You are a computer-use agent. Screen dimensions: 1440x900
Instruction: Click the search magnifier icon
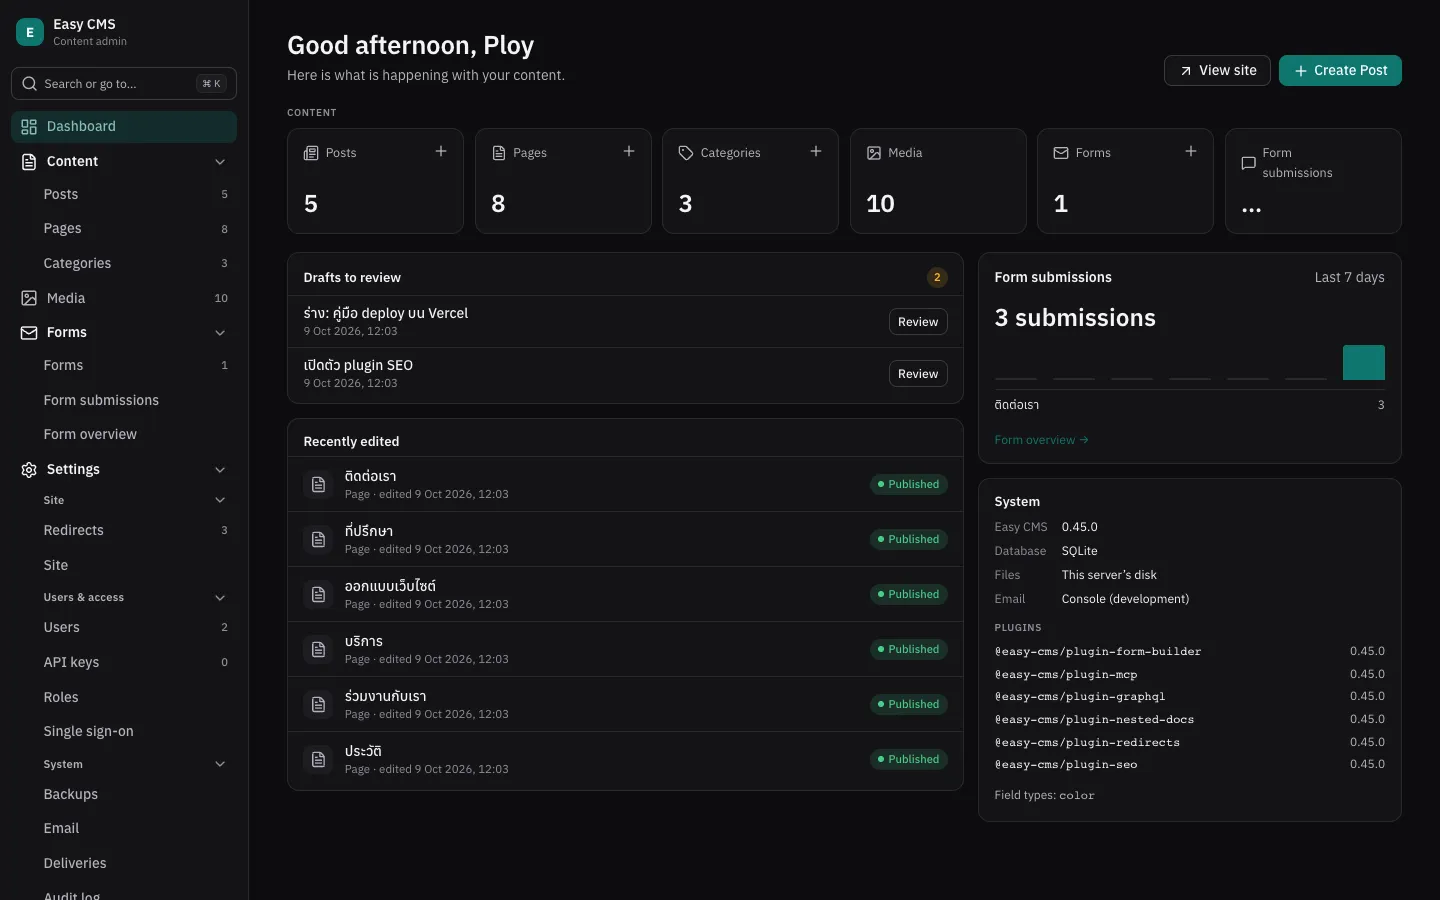pos(30,84)
